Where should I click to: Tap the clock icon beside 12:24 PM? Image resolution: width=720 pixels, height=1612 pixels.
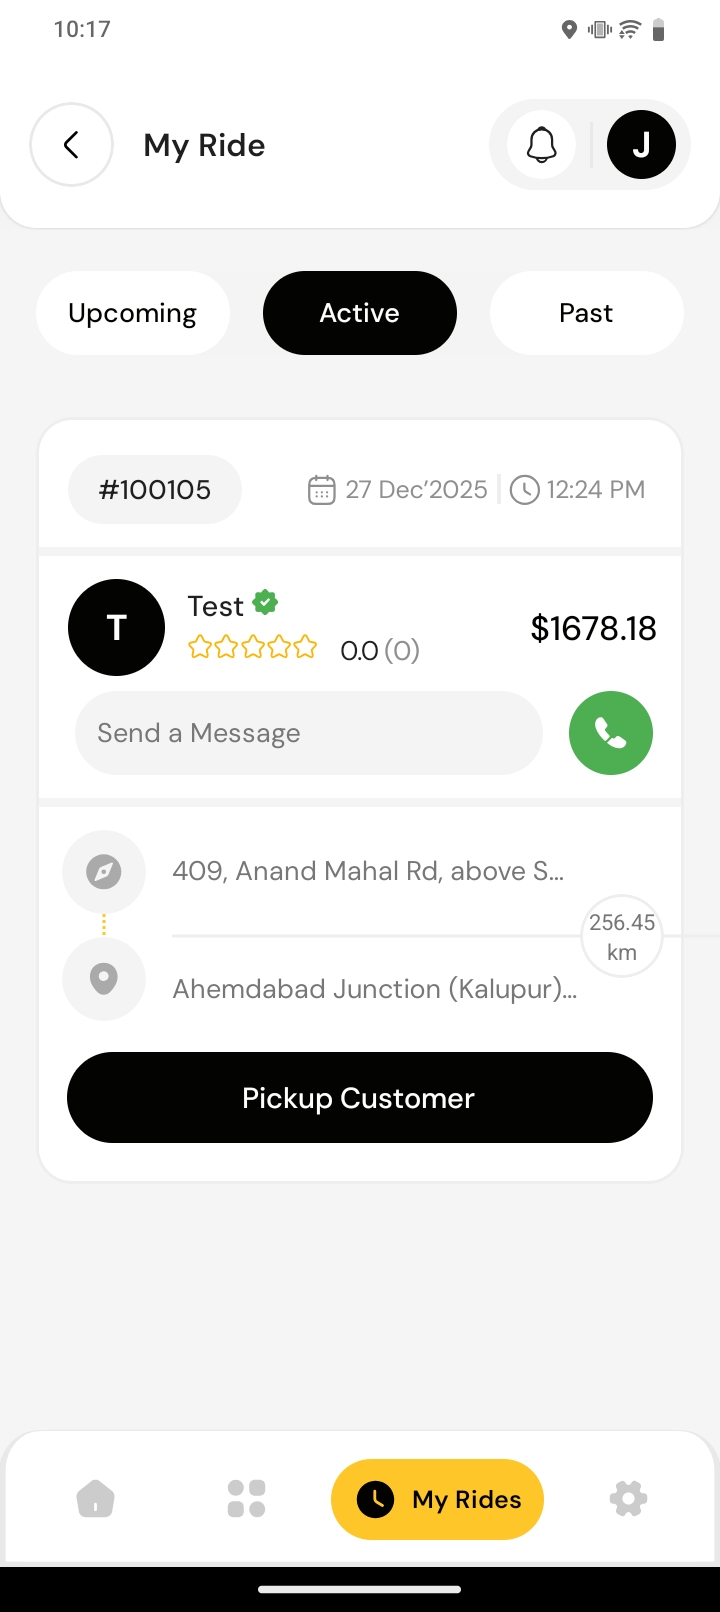point(524,490)
